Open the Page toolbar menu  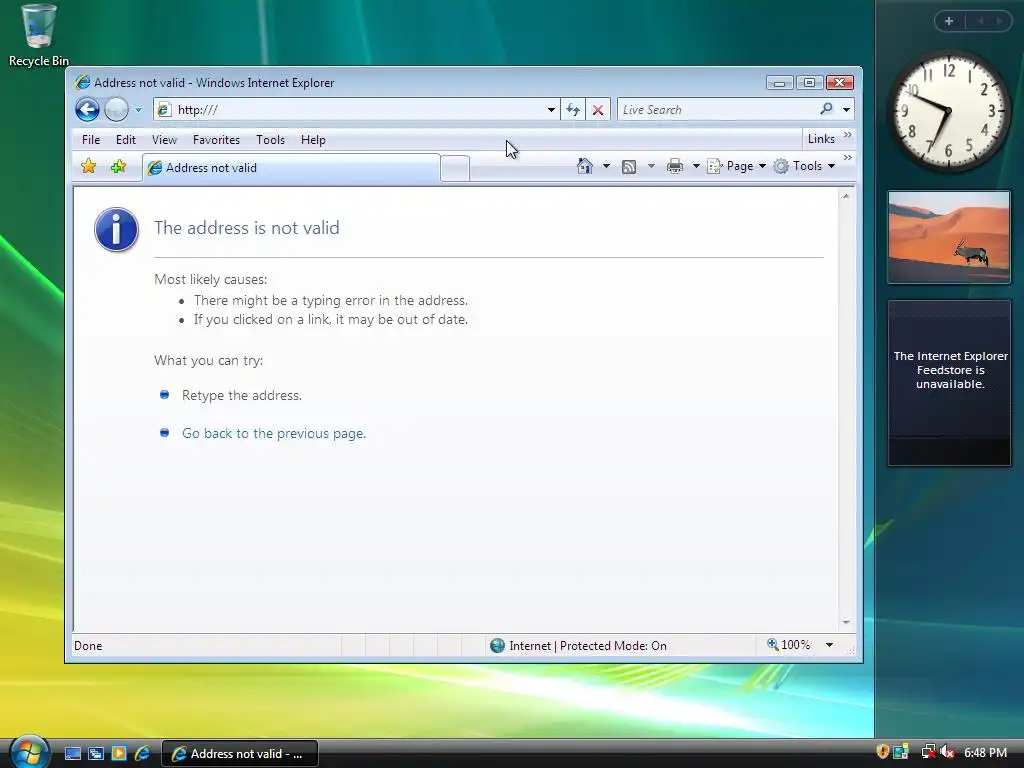click(x=737, y=166)
